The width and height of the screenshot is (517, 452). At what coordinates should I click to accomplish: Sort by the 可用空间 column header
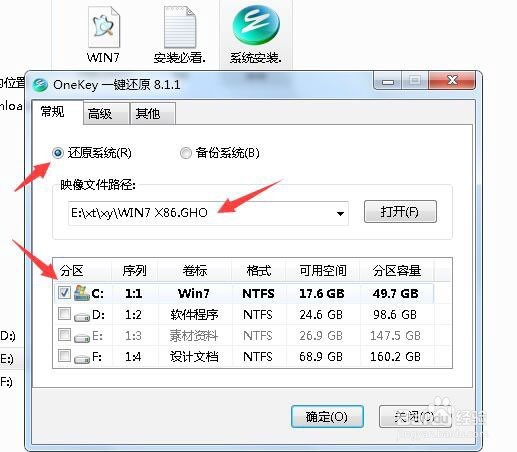(323, 270)
